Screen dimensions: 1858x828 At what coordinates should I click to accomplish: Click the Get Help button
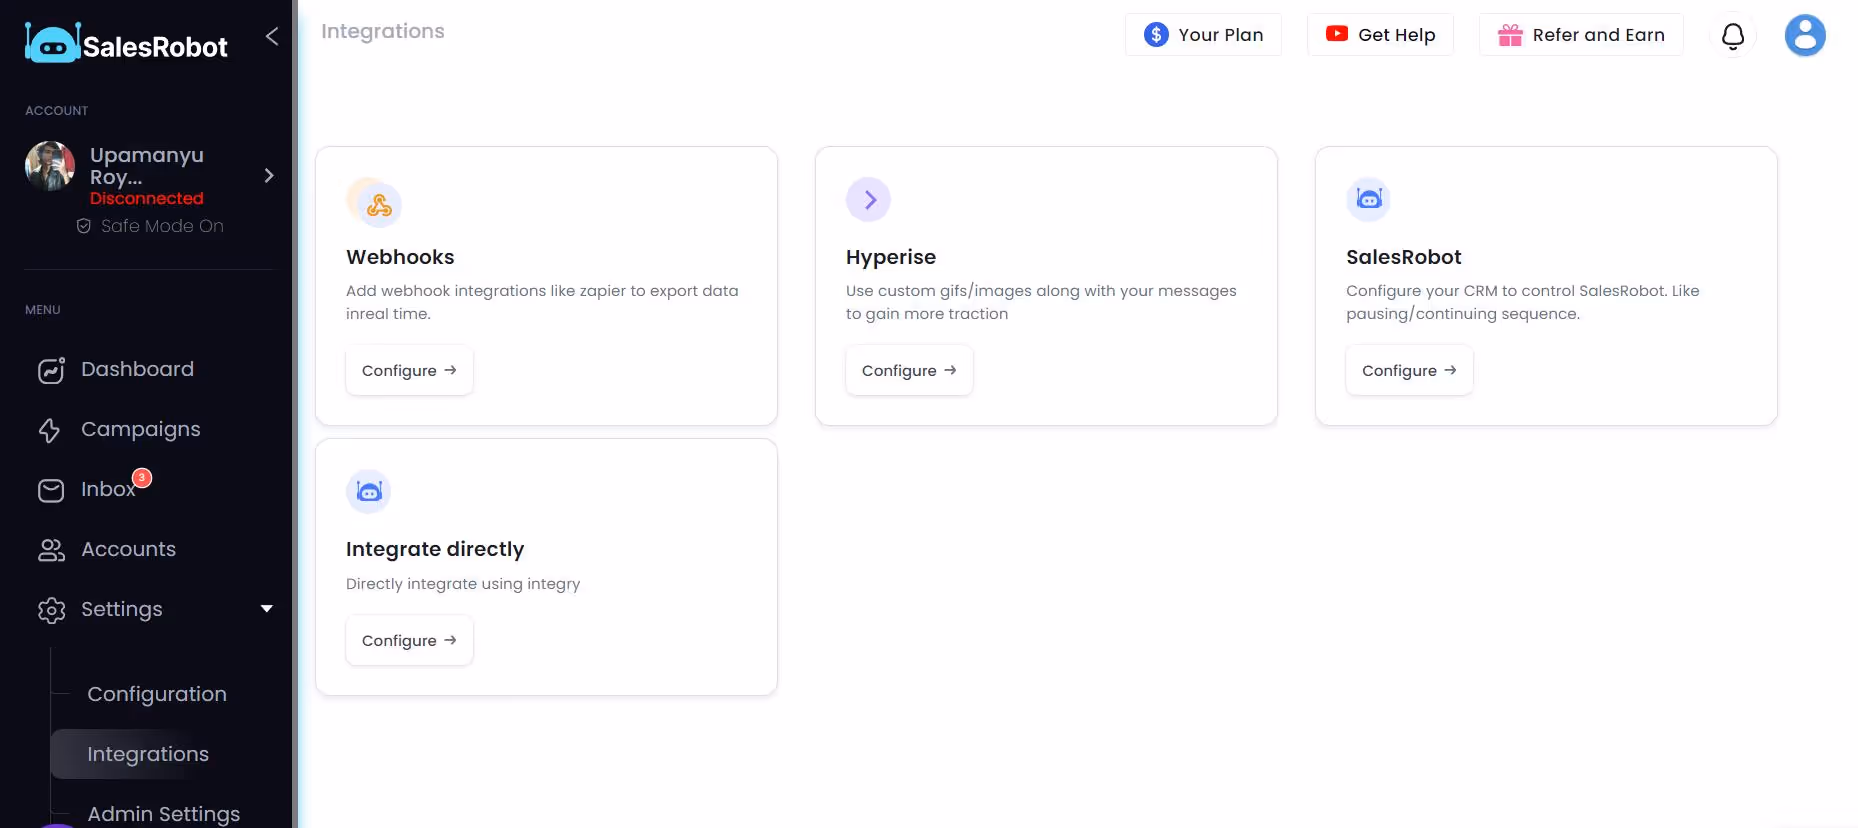point(1380,35)
